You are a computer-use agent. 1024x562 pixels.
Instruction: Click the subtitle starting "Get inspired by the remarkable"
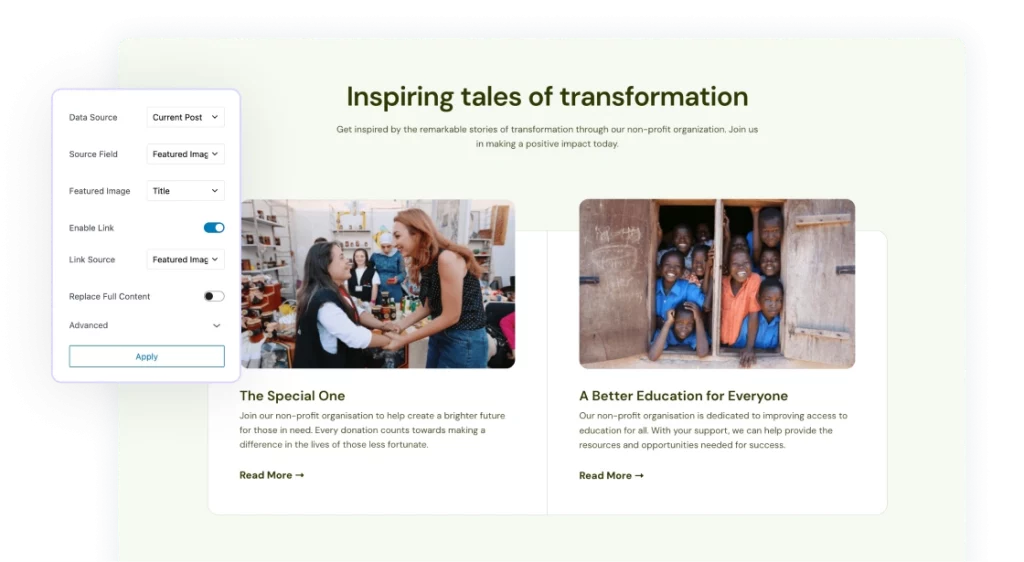coord(547,136)
